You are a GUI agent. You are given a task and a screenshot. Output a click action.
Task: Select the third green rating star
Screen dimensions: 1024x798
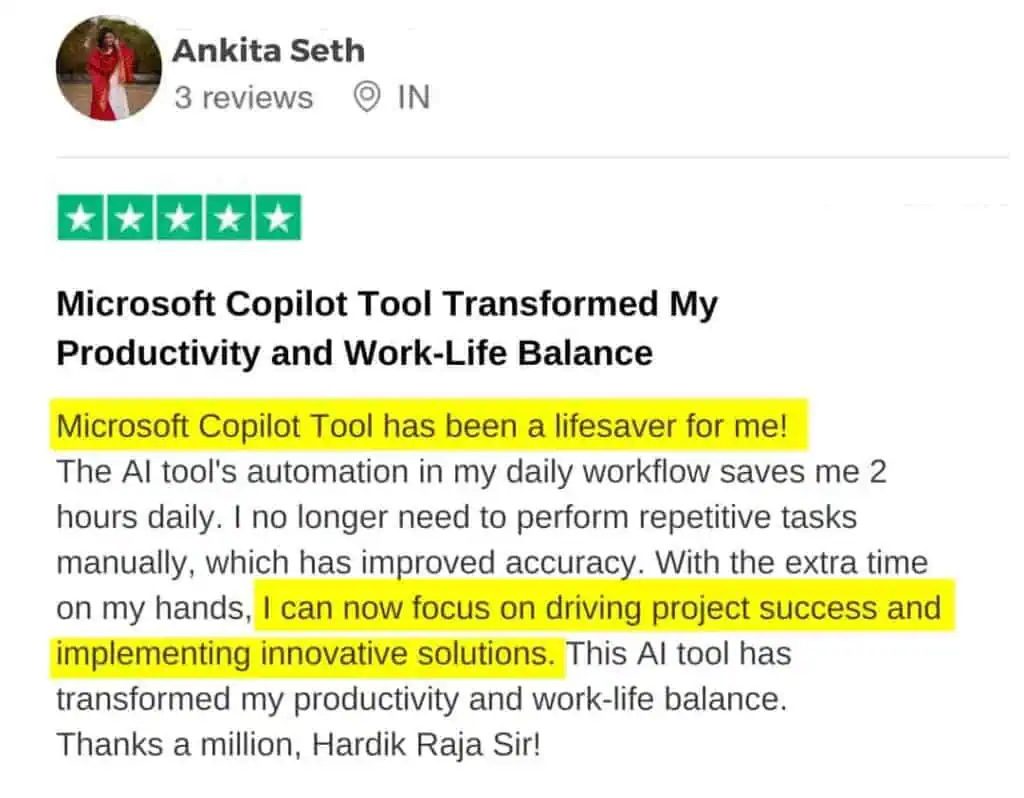[178, 218]
